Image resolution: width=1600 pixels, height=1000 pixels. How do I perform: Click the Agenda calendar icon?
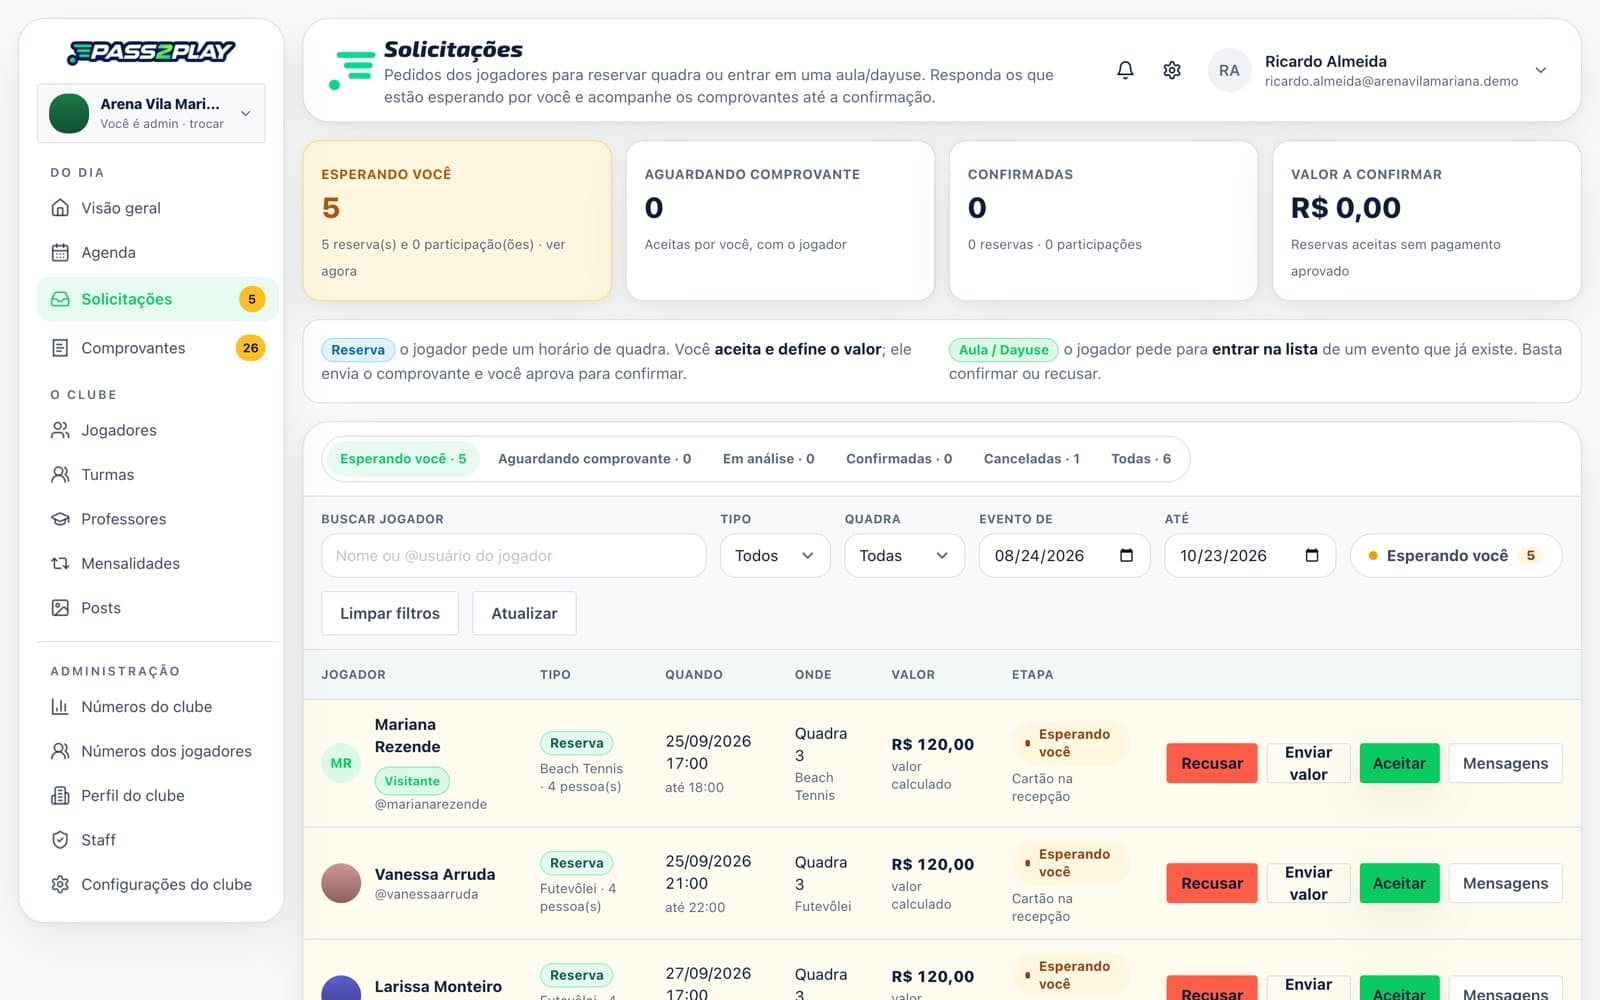tap(60, 252)
